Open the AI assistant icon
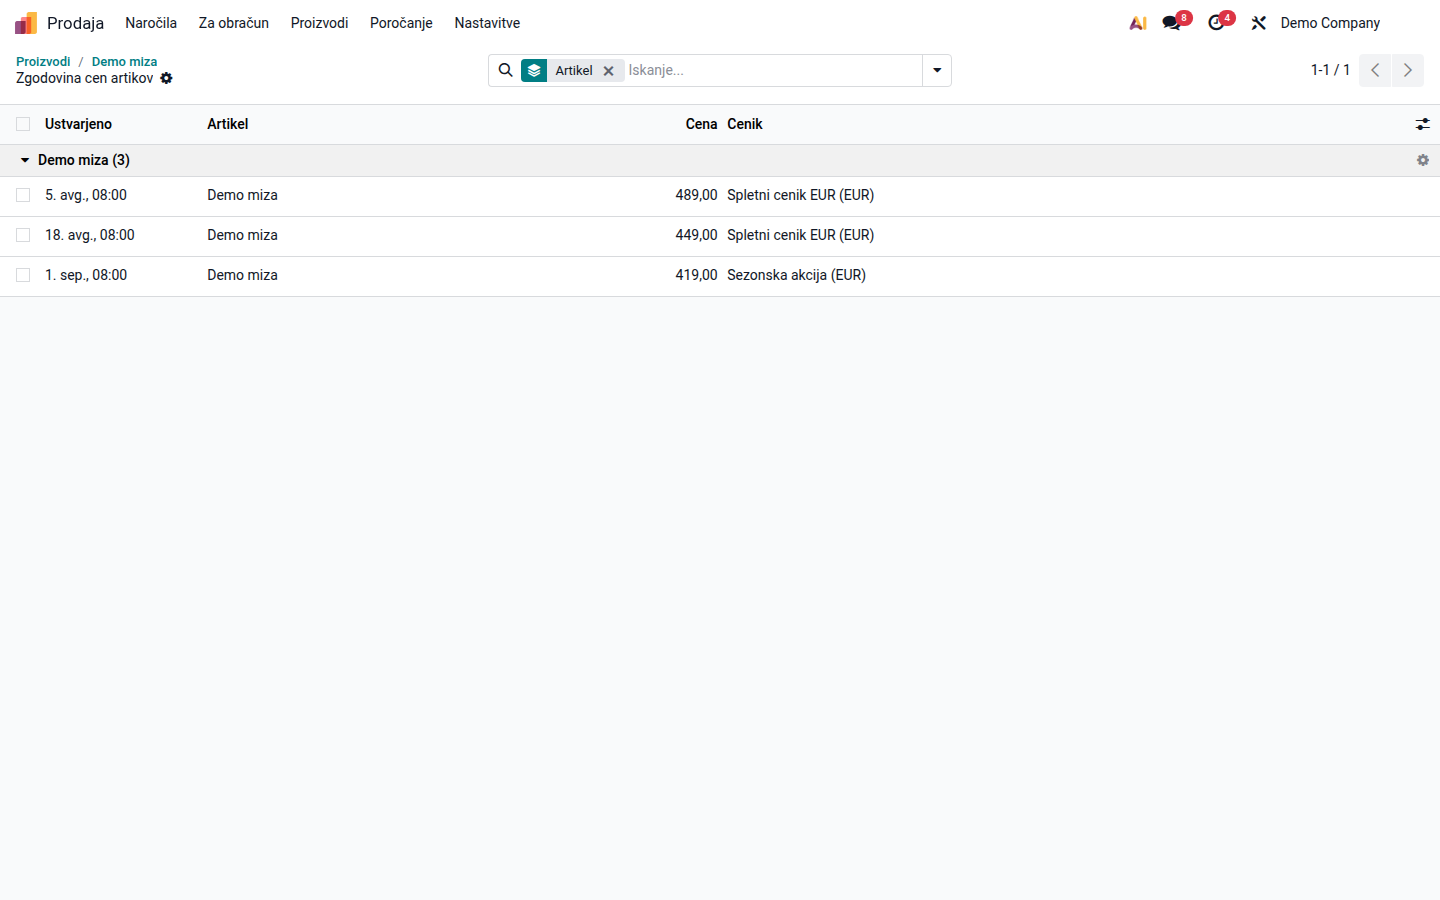 tap(1138, 23)
